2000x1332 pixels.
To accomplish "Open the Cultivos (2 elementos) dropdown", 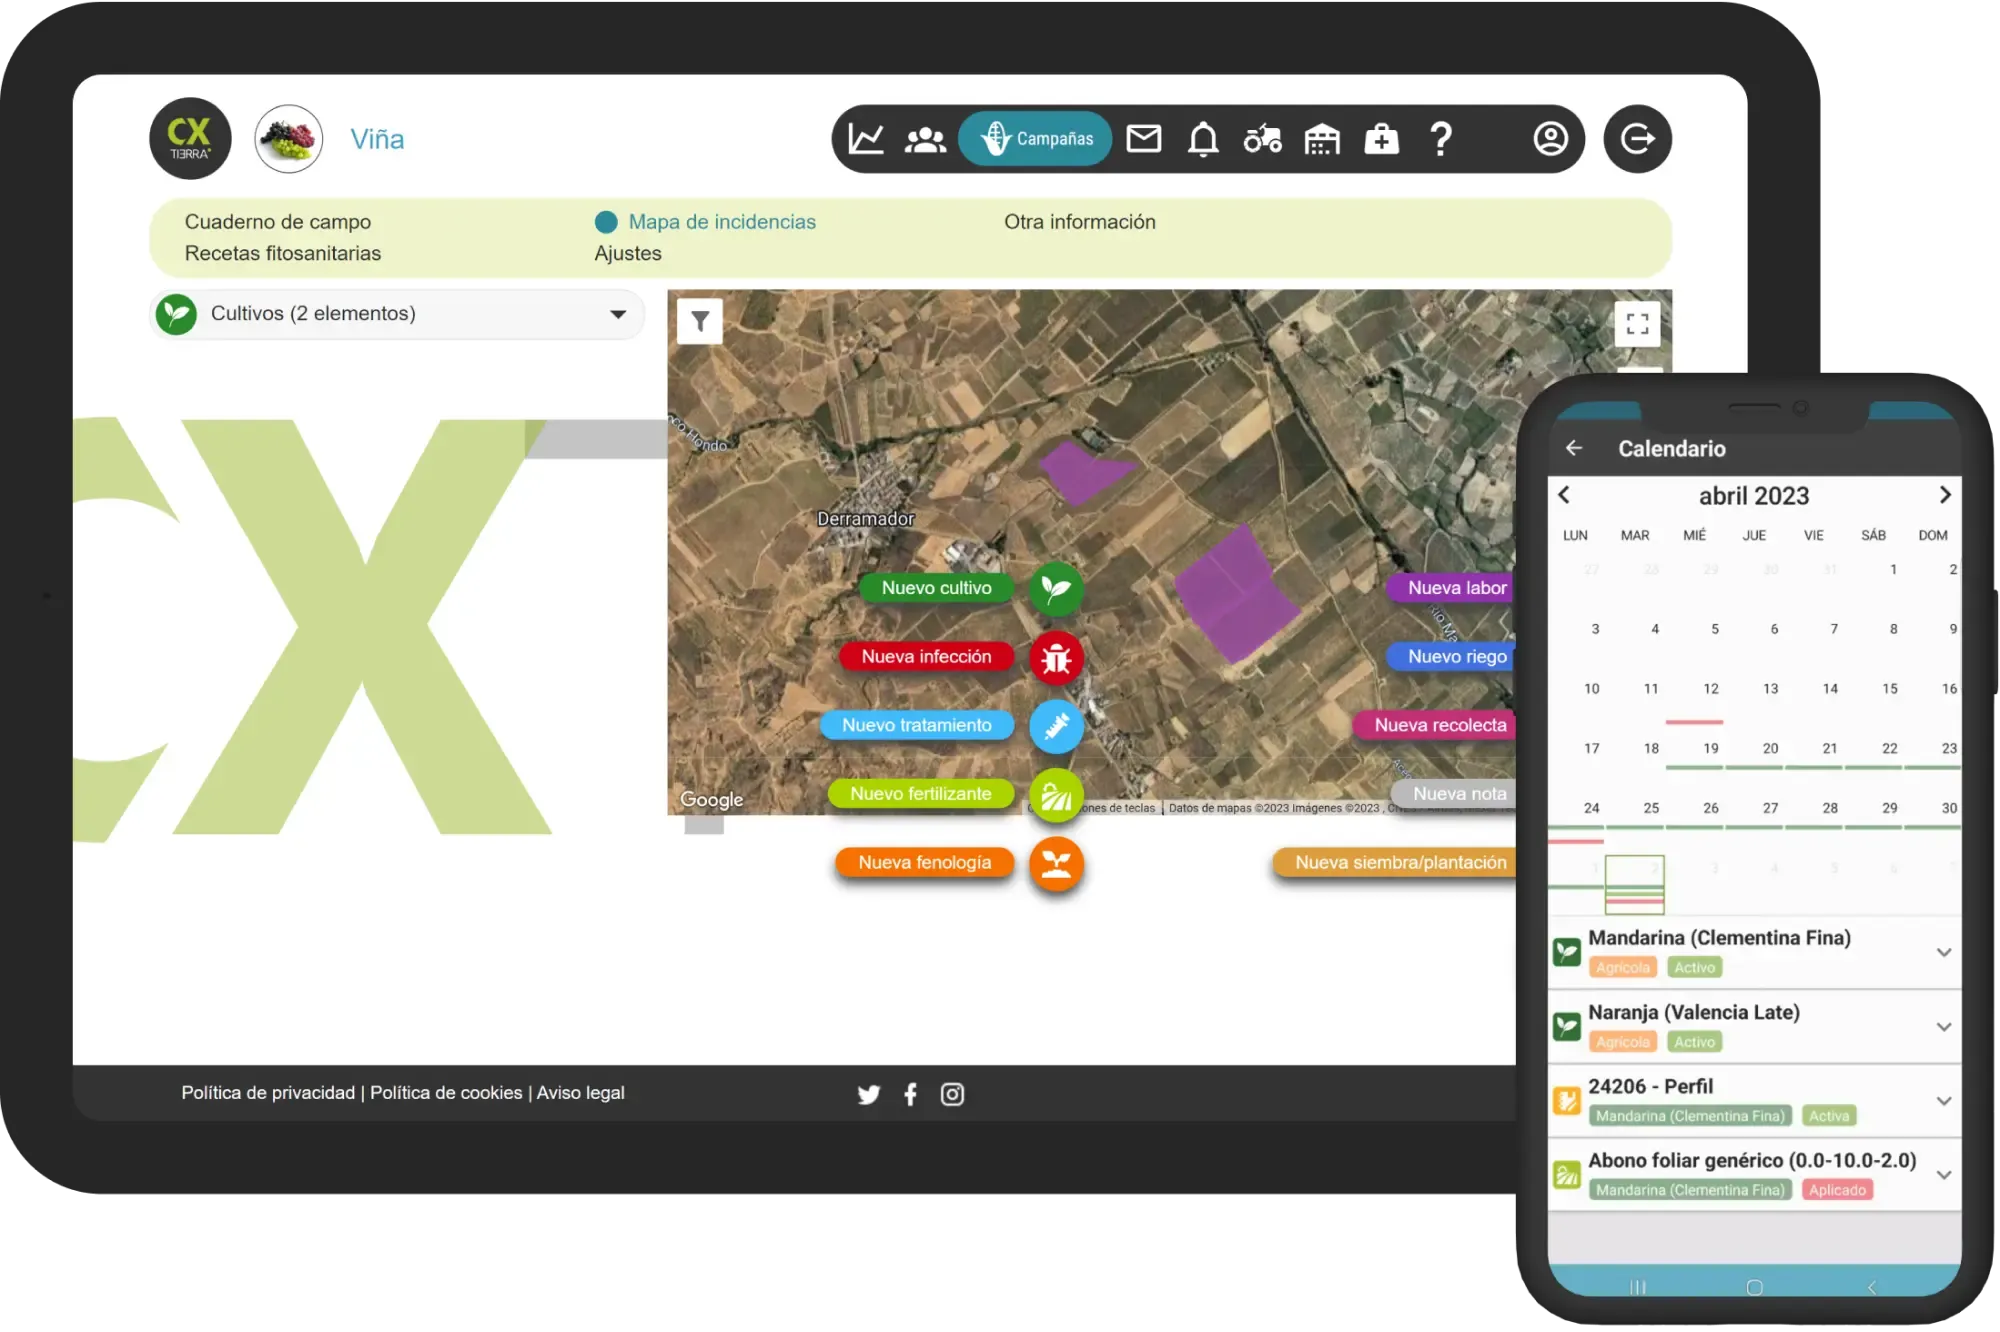I will (398, 314).
